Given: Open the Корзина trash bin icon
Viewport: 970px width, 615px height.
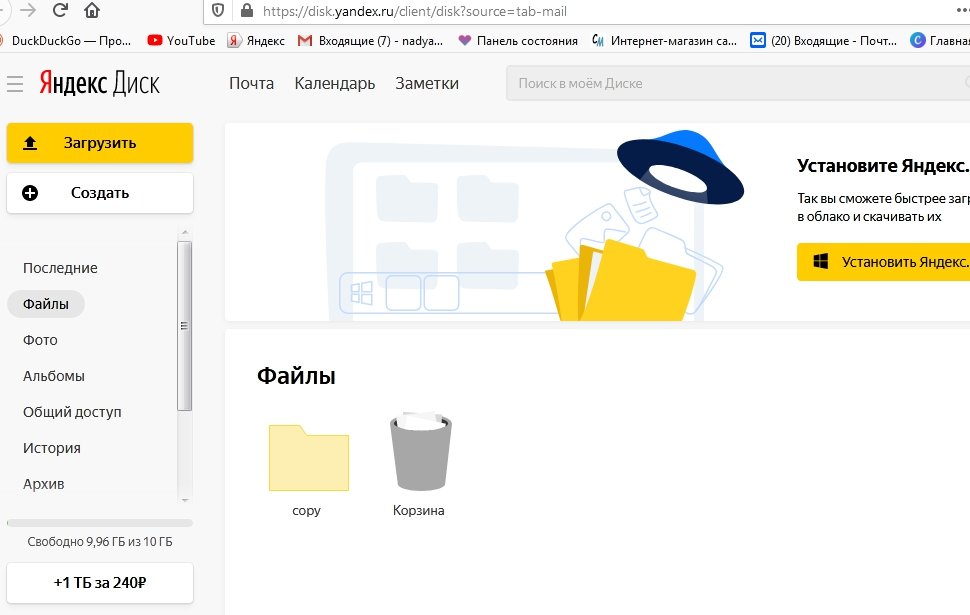Looking at the screenshot, I should point(421,451).
